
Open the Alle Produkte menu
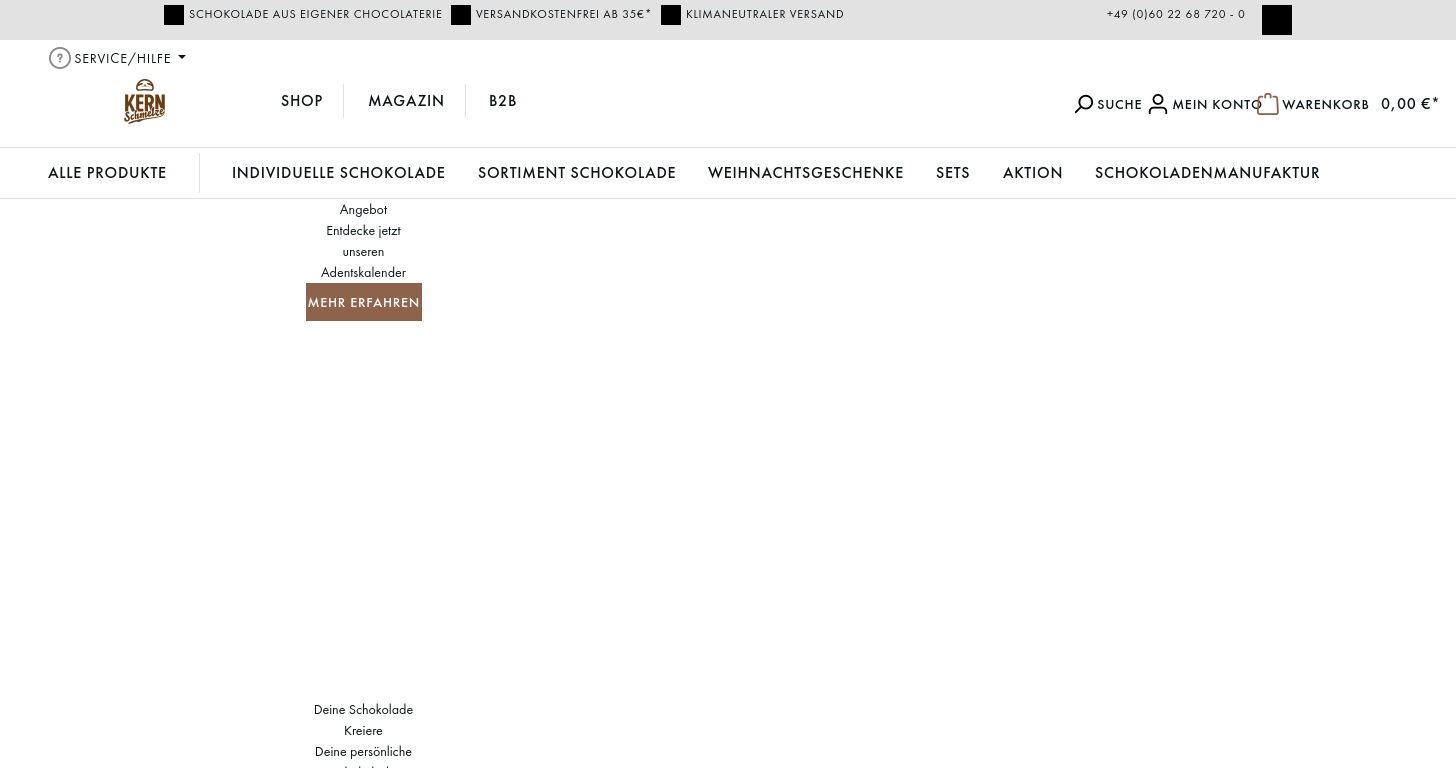[x=107, y=173]
